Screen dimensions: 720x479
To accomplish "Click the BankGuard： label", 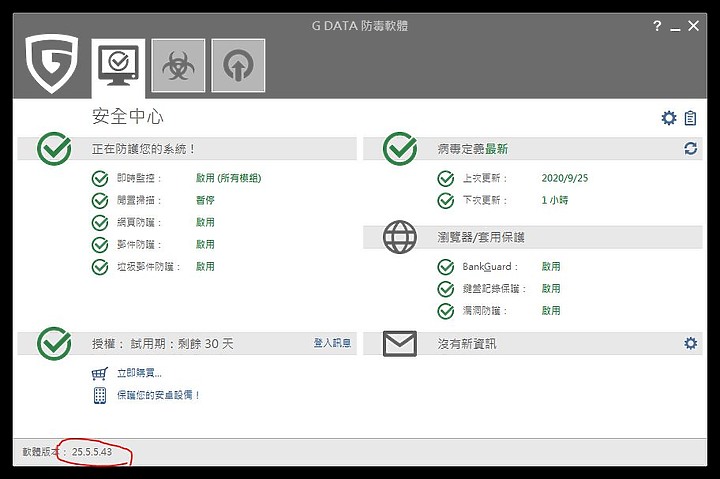I will [490, 266].
